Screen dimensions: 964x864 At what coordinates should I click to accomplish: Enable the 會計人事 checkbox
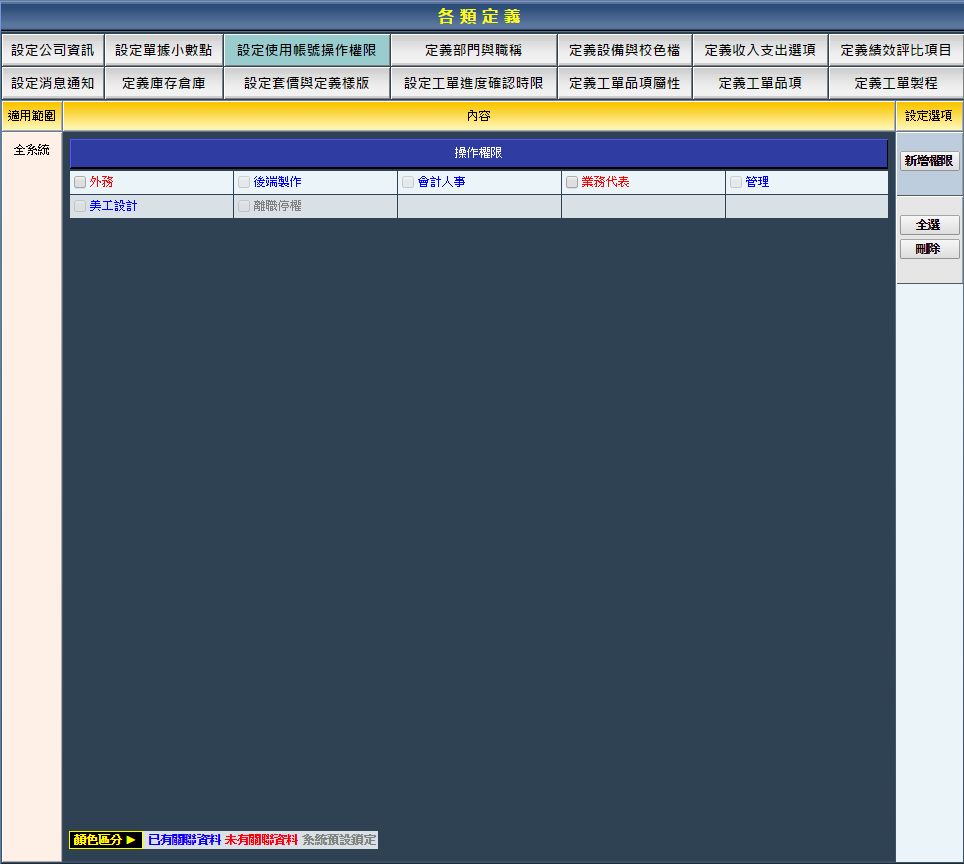pyautogui.click(x=408, y=182)
